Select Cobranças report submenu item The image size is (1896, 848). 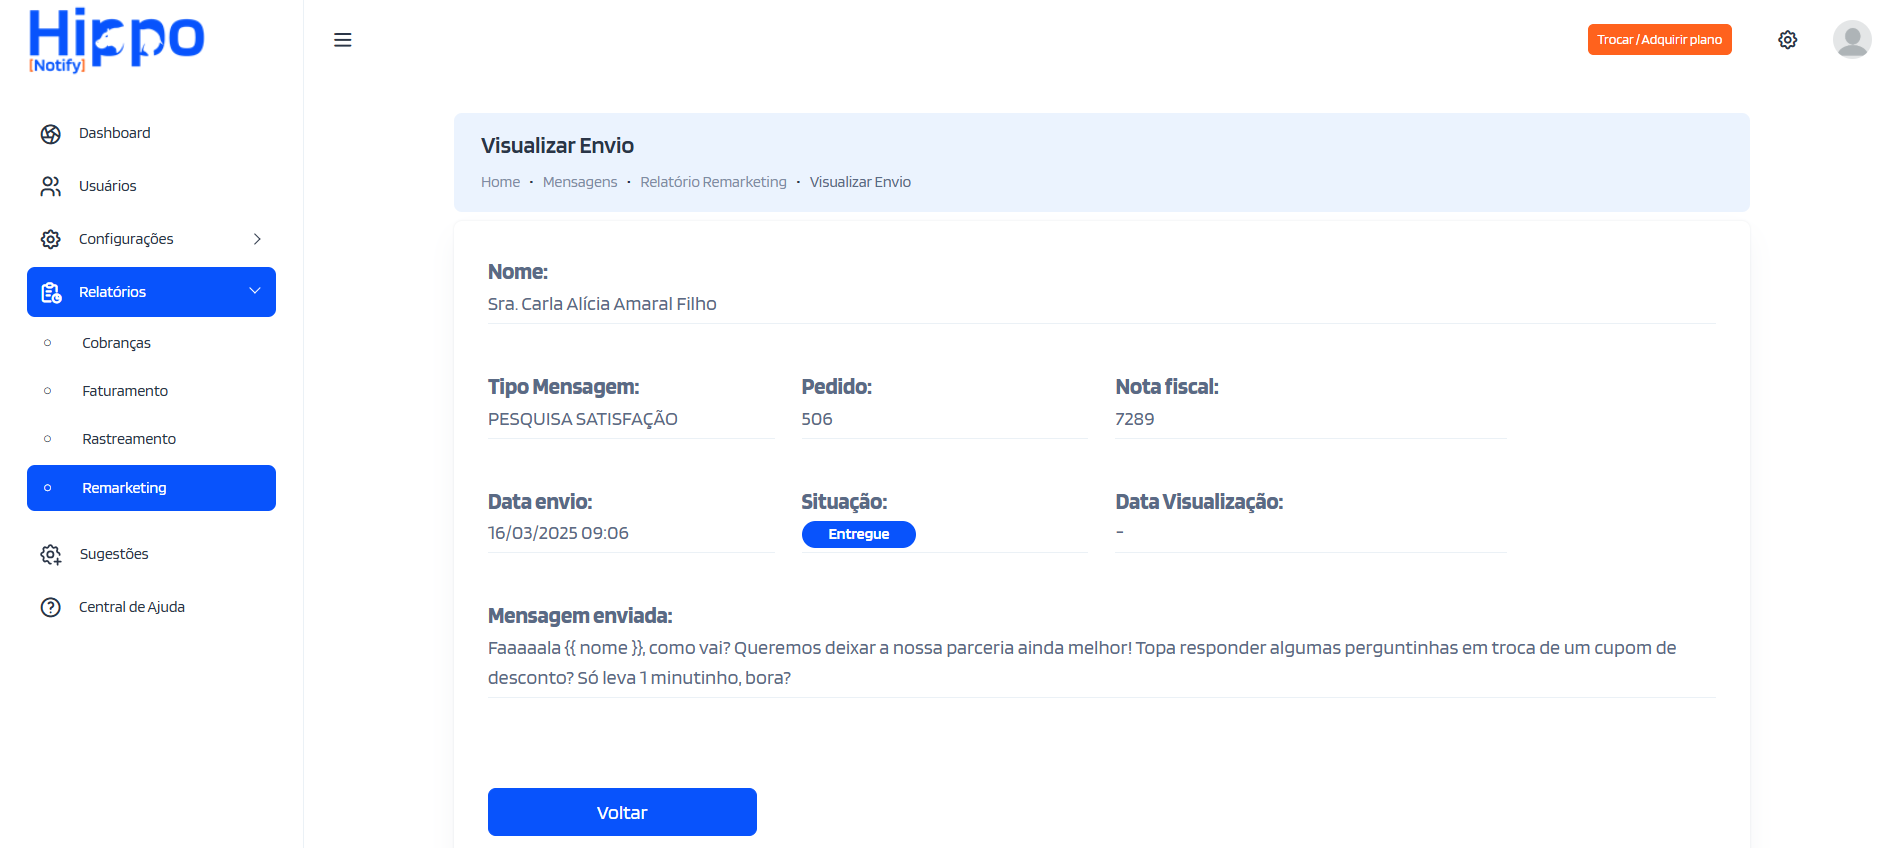[116, 343]
